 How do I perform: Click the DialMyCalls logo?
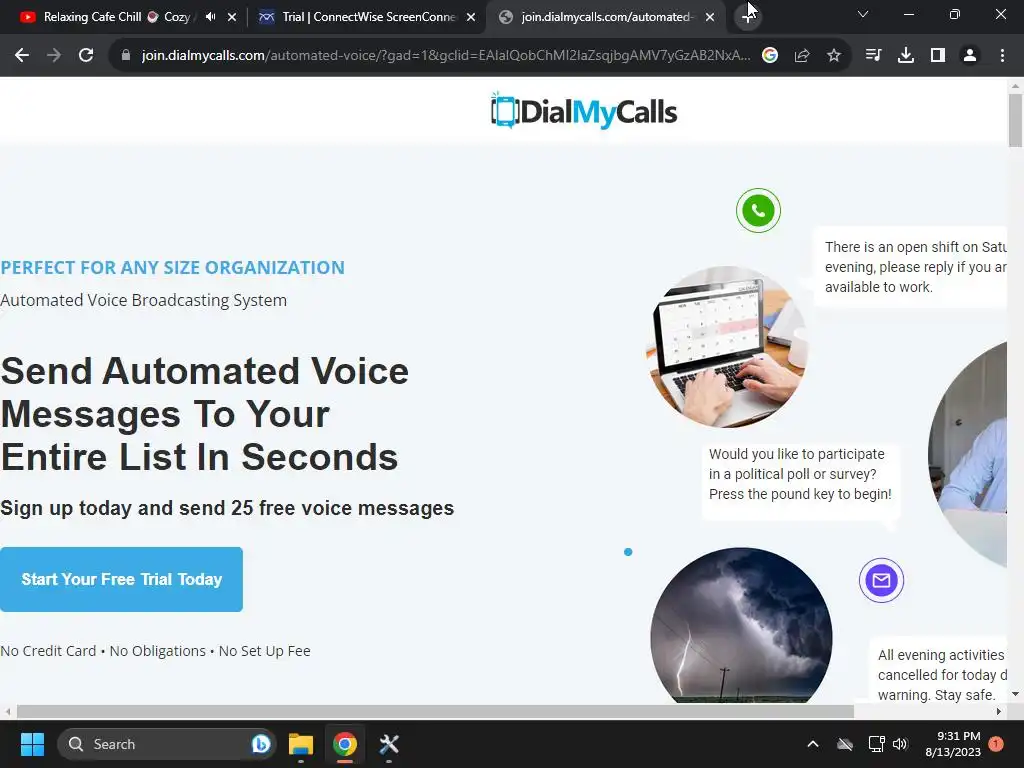click(x=584, y=111)
